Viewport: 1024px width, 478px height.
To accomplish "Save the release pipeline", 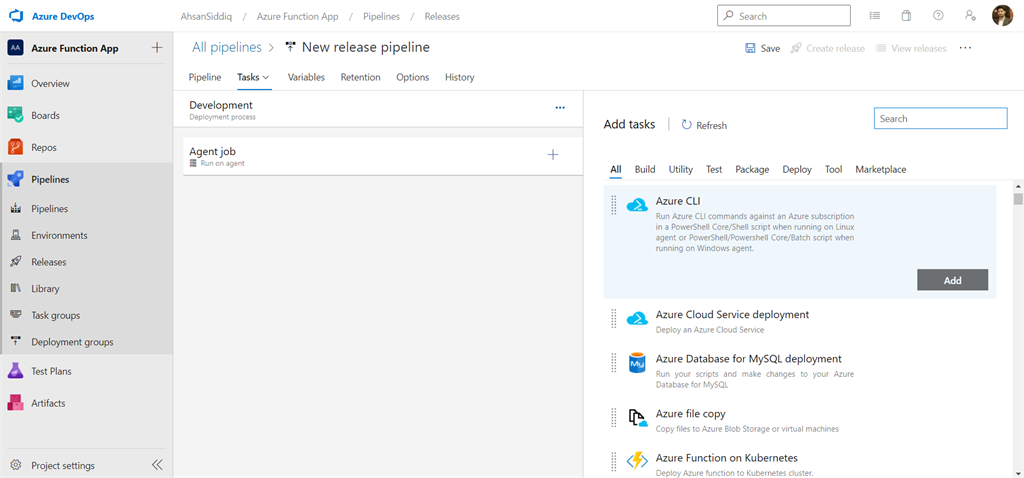I will [763, 48].
